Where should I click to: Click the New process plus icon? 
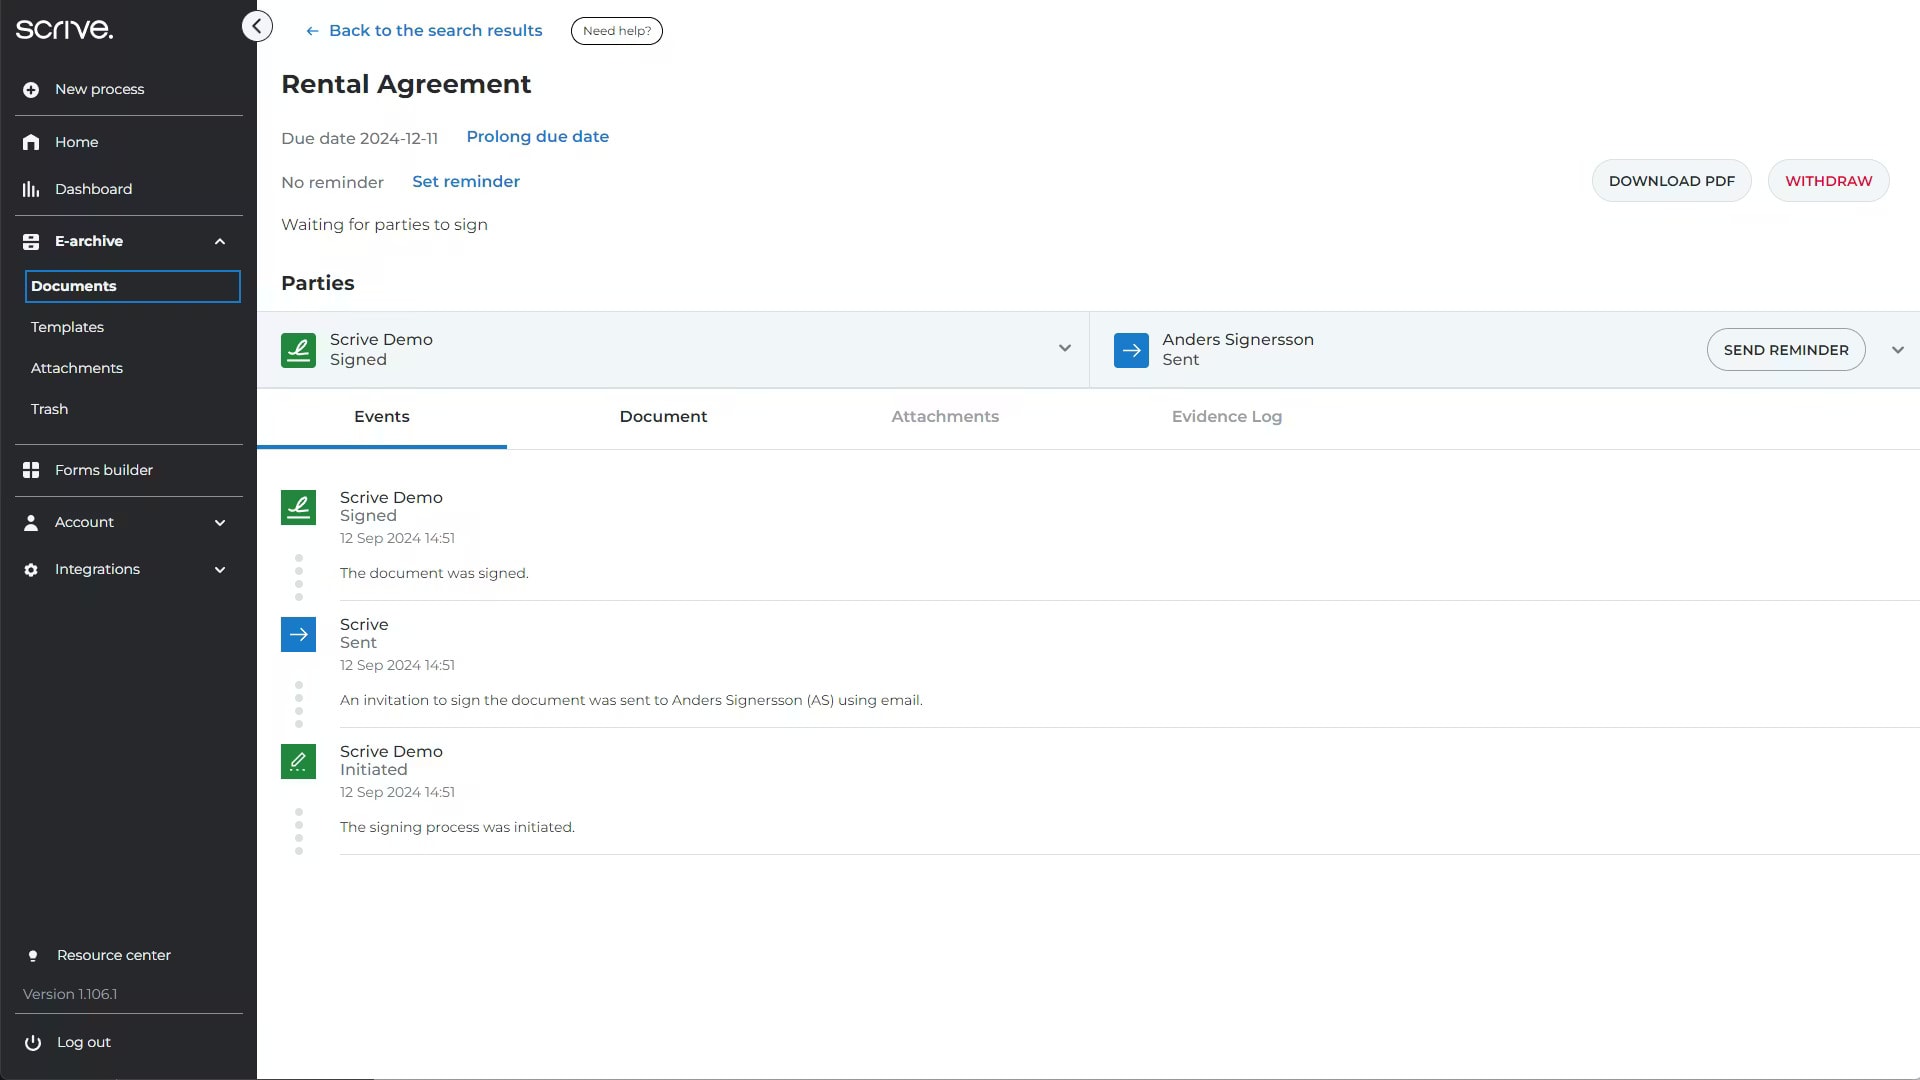(31, 90)
